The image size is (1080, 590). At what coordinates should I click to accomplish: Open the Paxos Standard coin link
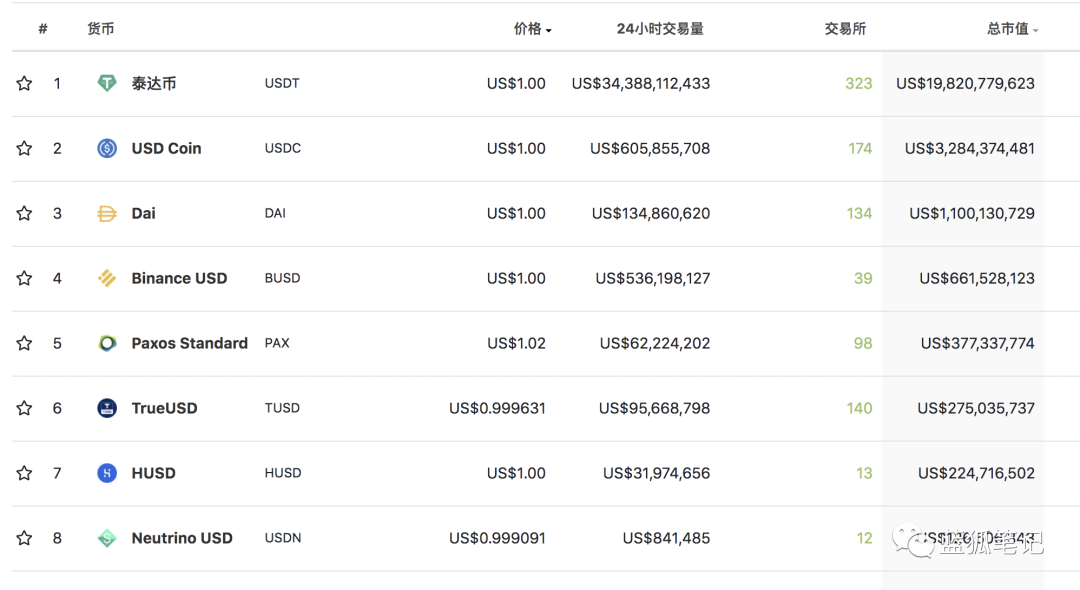189,343
